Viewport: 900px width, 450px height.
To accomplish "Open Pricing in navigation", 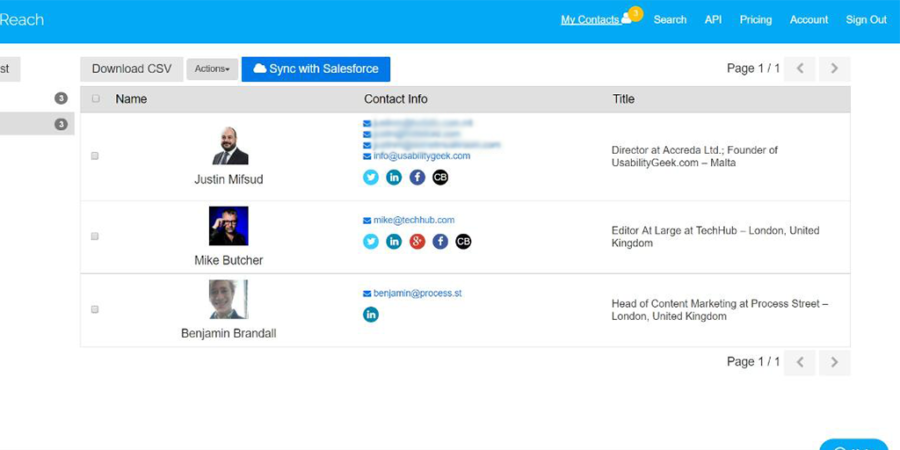I will (x=755, y=20).
